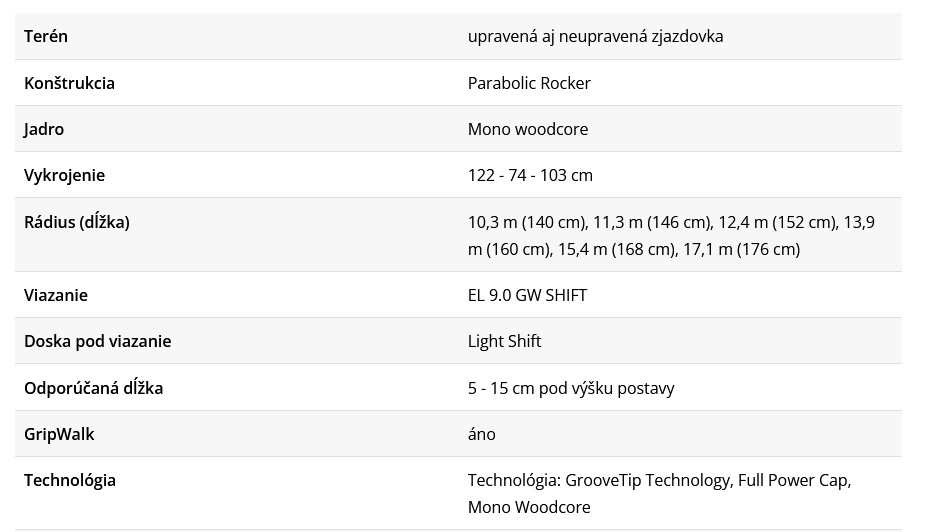Select the Mono woodcore value
The width and height of the screenshot is (927, 532).
pyautogui.click(x=528, y=129)
